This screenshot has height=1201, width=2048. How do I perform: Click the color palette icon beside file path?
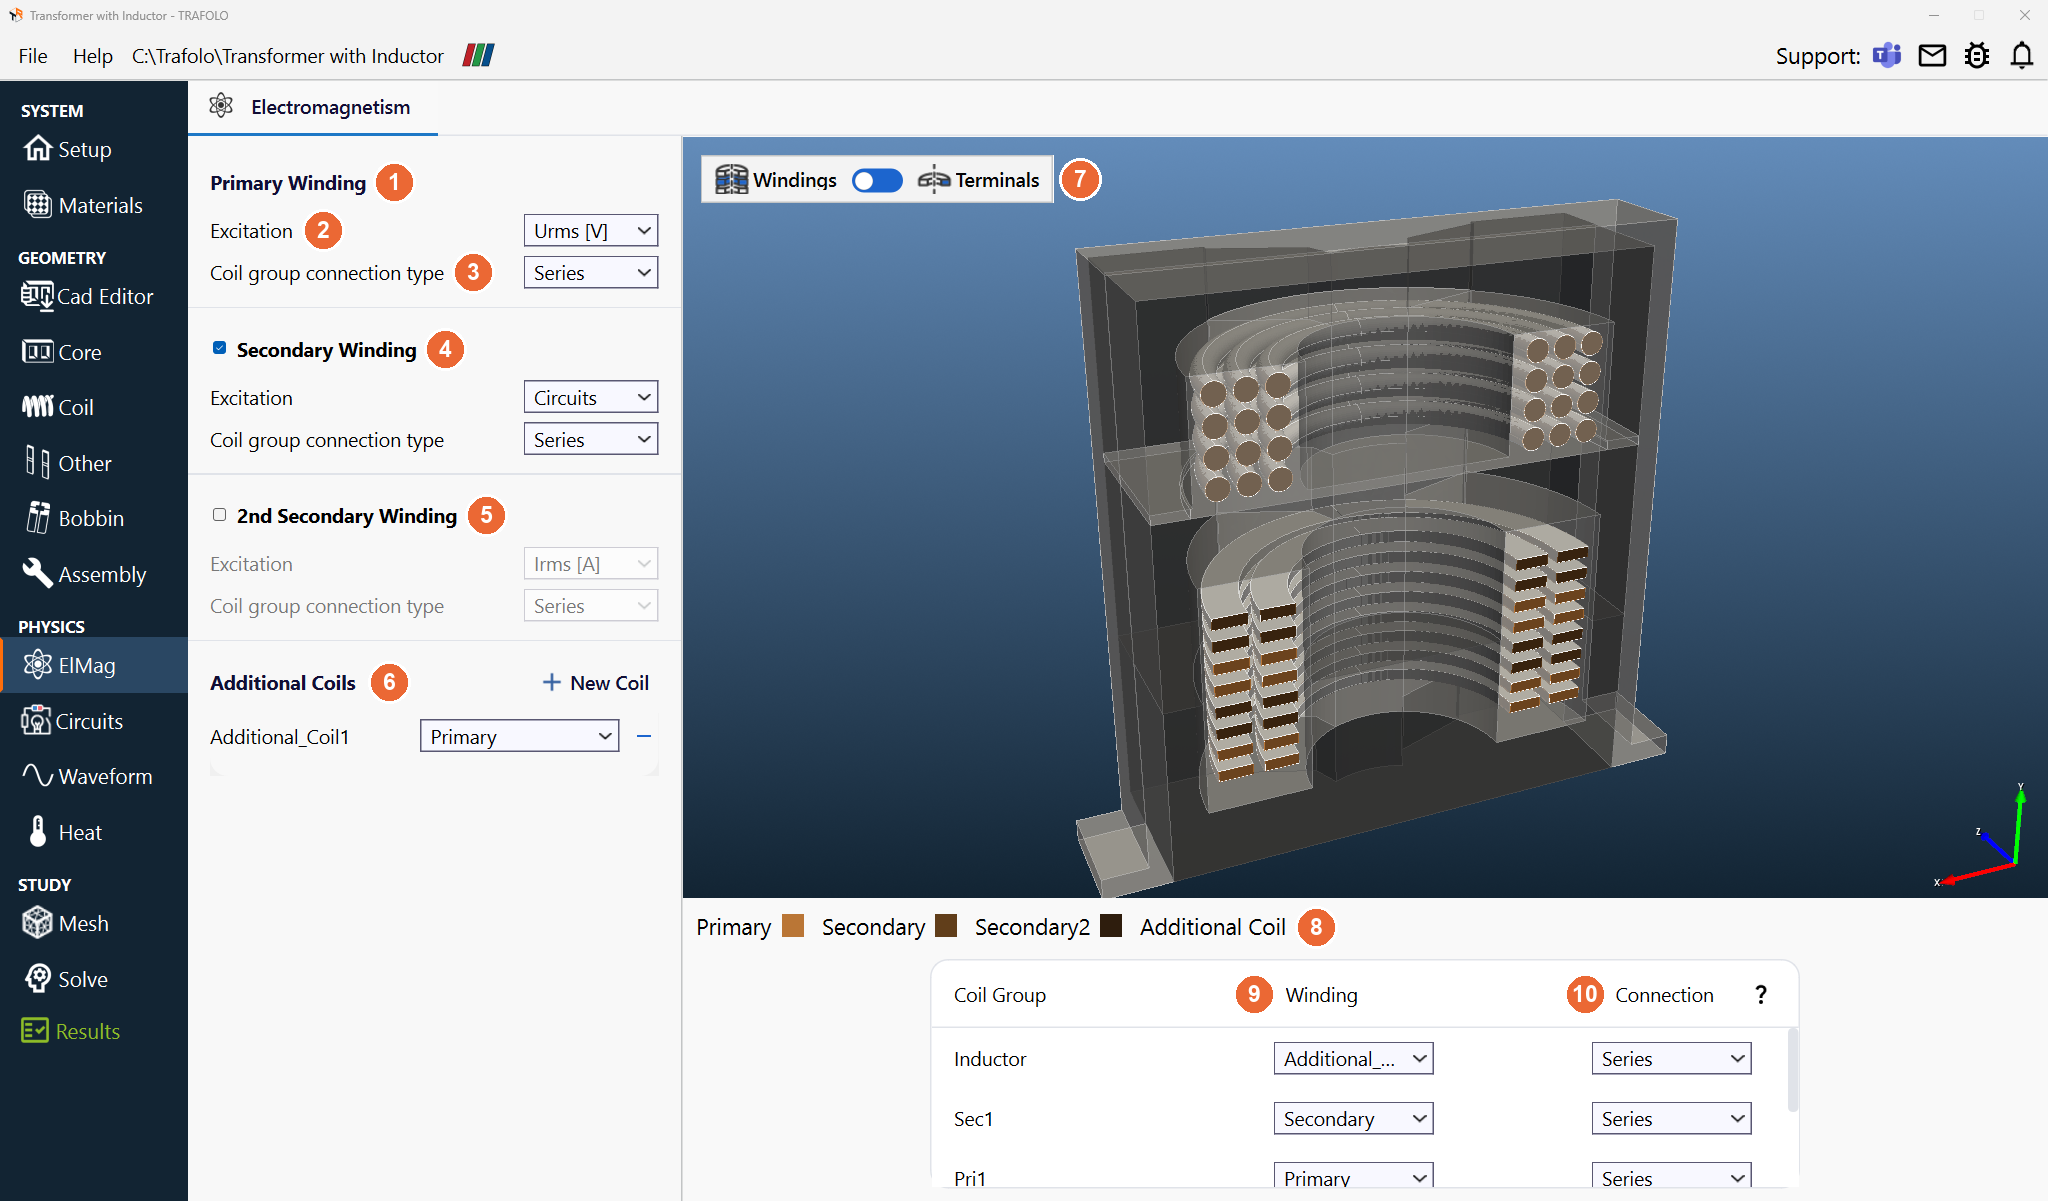479,56
